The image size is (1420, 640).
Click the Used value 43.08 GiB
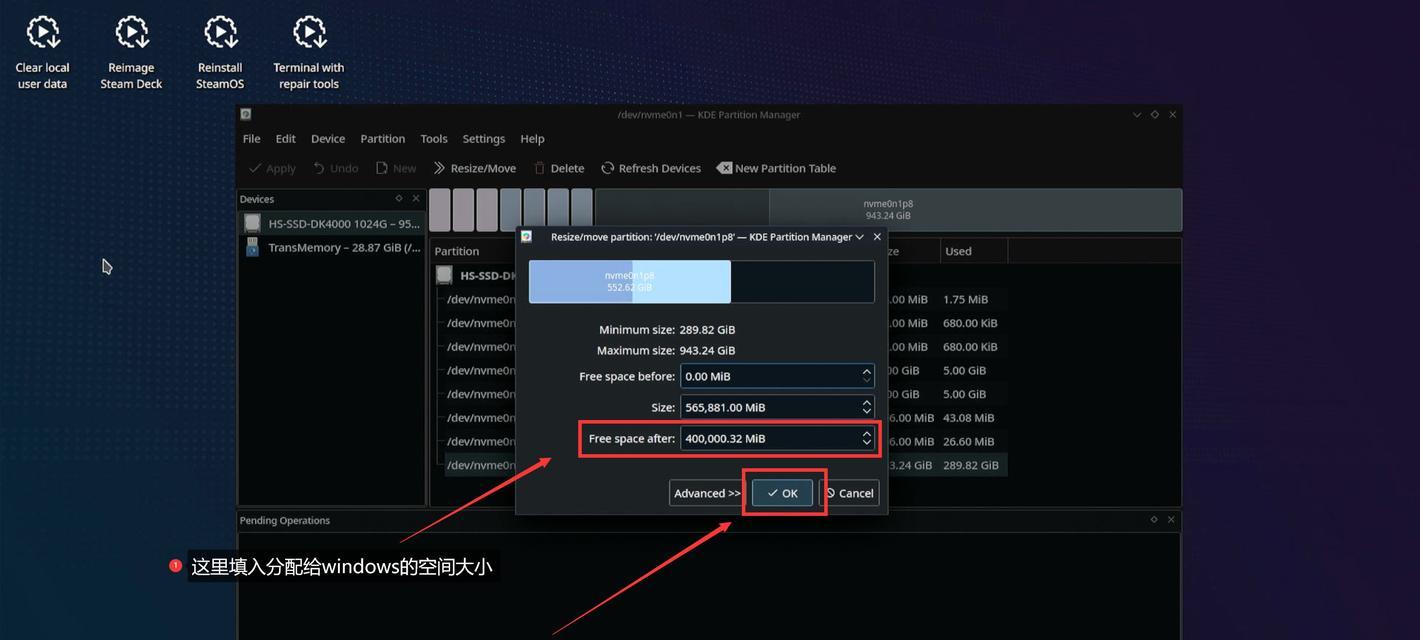tap(969, 418)
